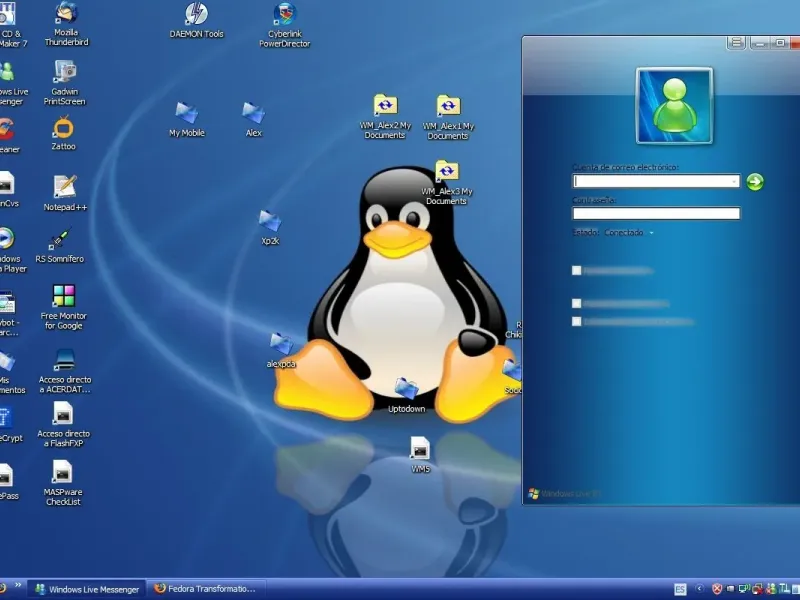Open Cyberlink PowerDirector shortcut

pos(285,24)
